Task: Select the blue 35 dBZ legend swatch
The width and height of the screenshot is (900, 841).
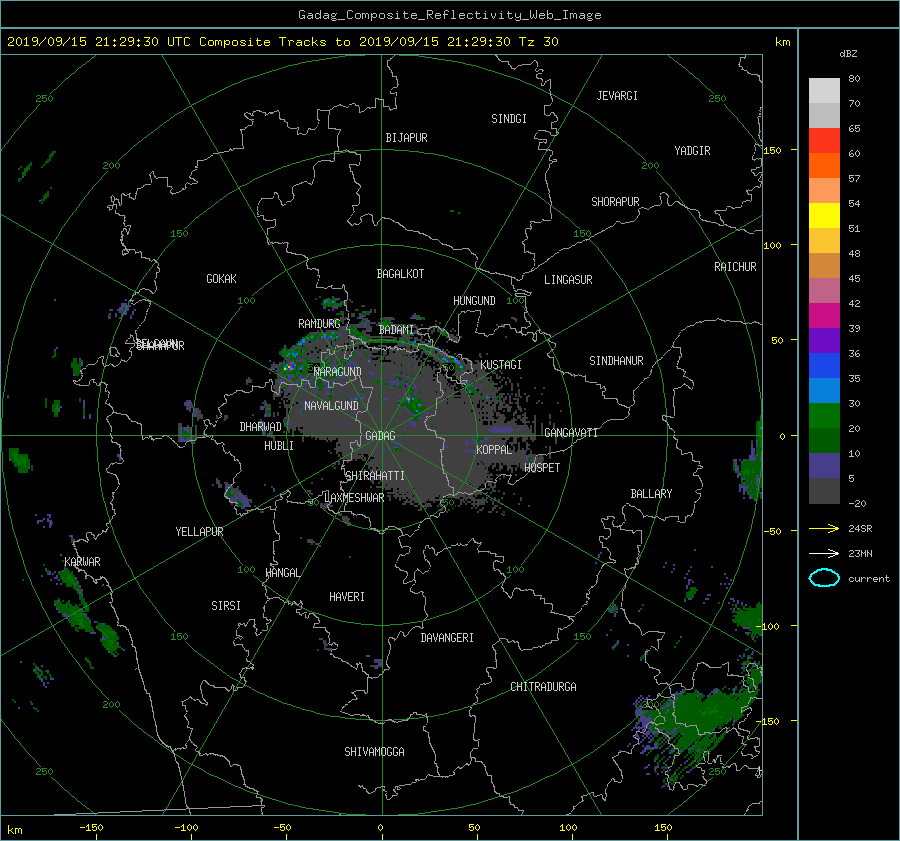Action: [x=824, y=365]
